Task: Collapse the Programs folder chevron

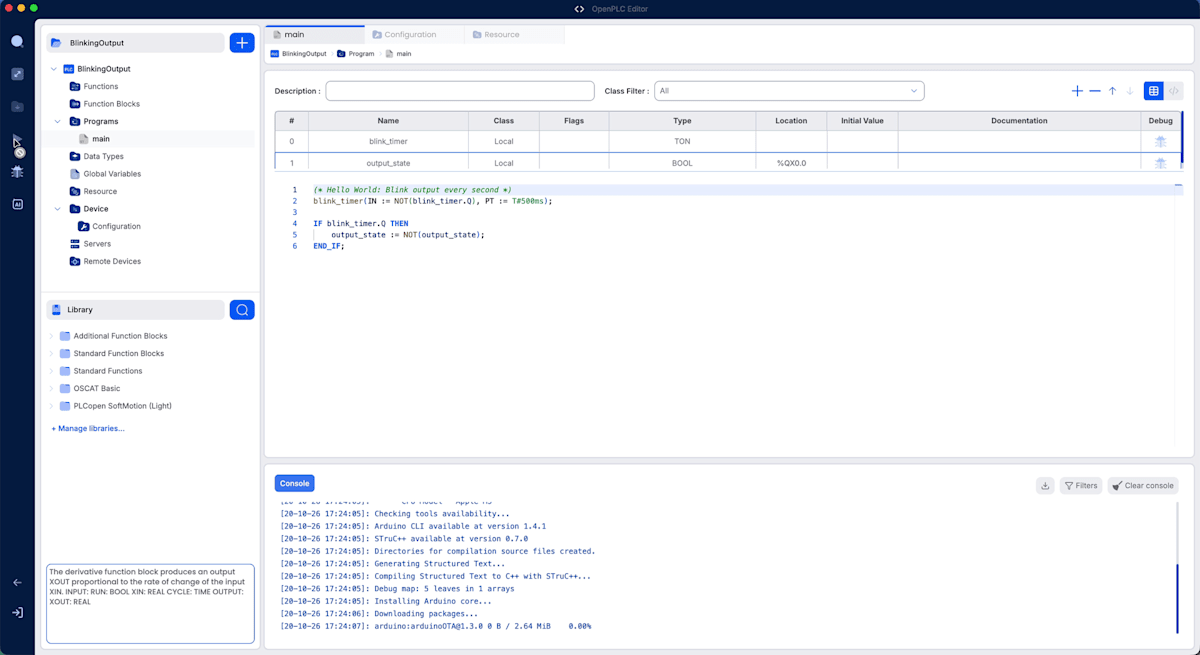Action: 58,121
